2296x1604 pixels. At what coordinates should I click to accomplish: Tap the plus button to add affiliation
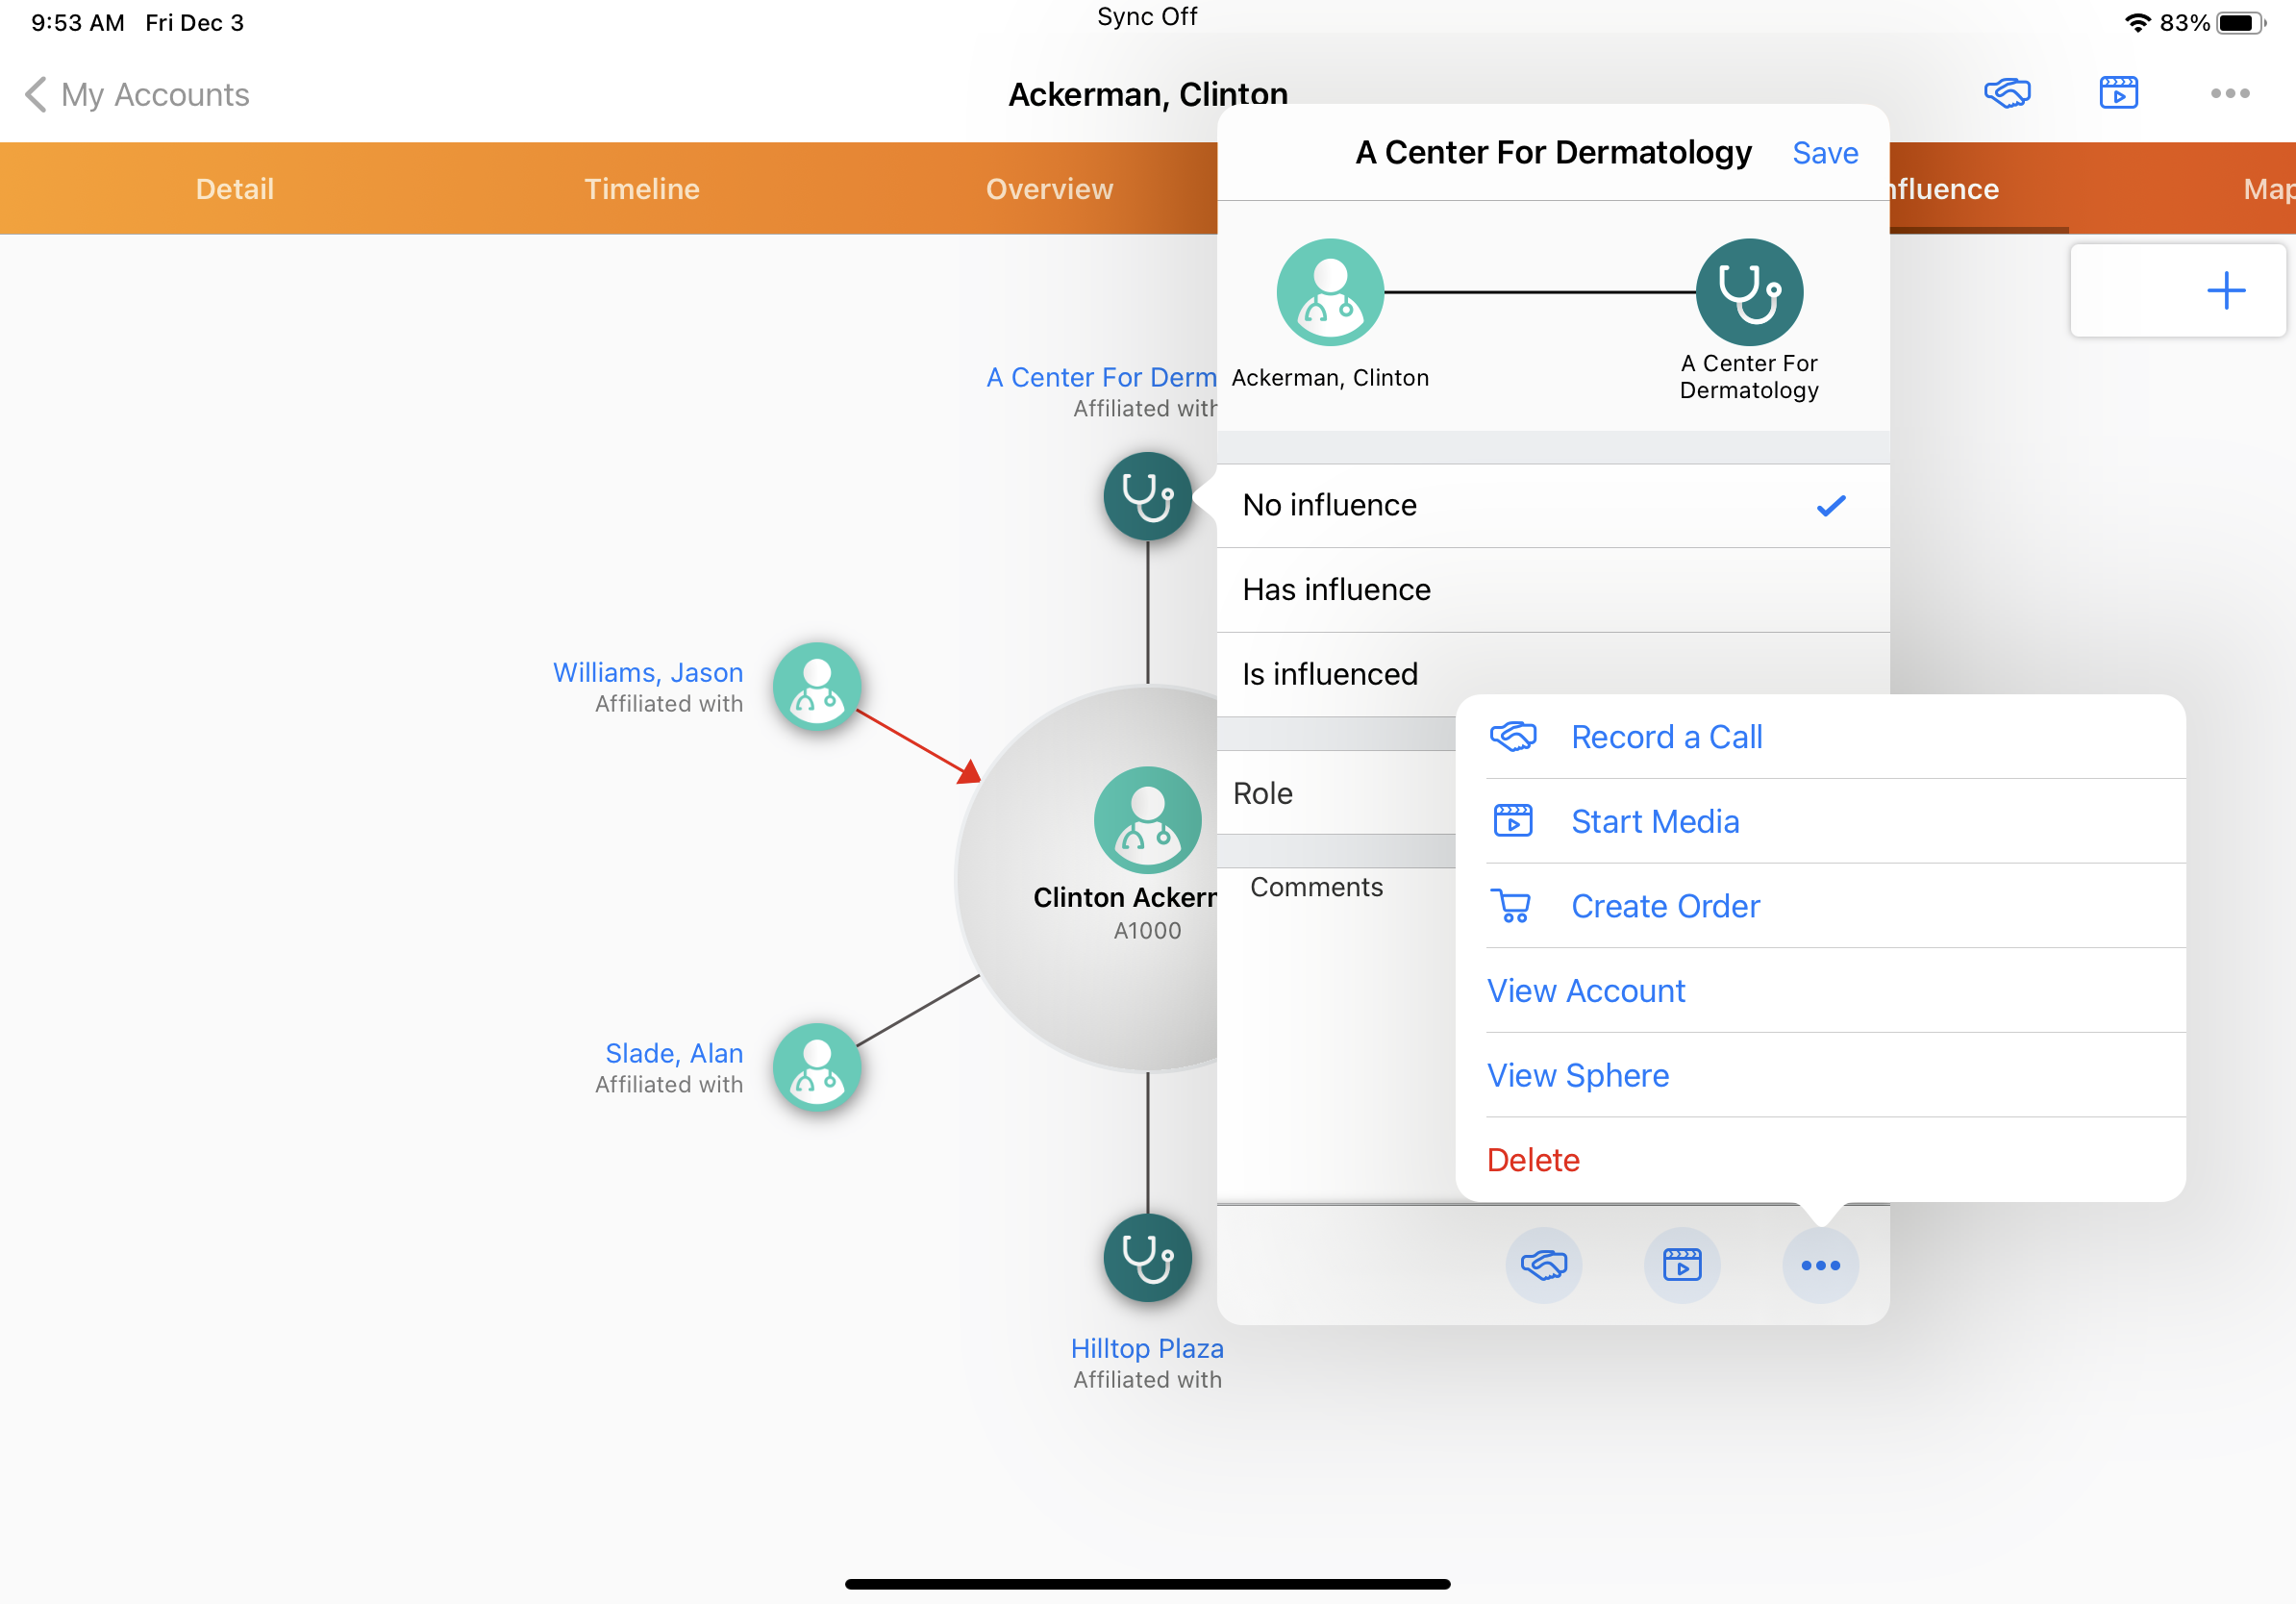click(x=2225, y=291)
